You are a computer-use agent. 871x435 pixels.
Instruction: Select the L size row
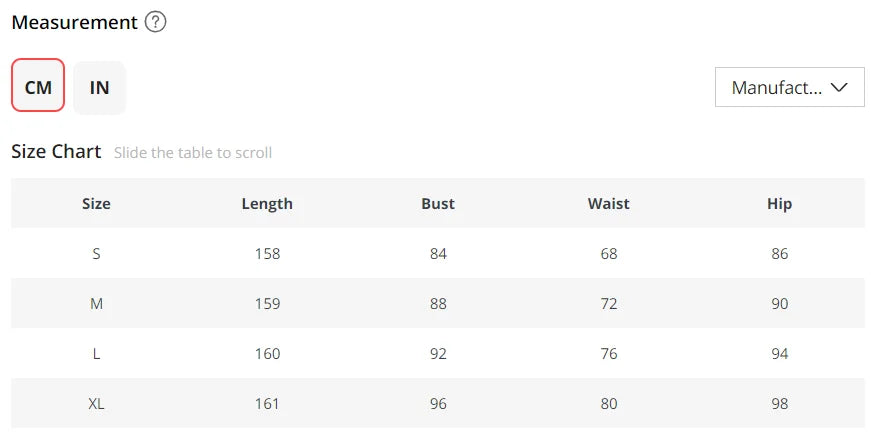(x=438, y=353)
